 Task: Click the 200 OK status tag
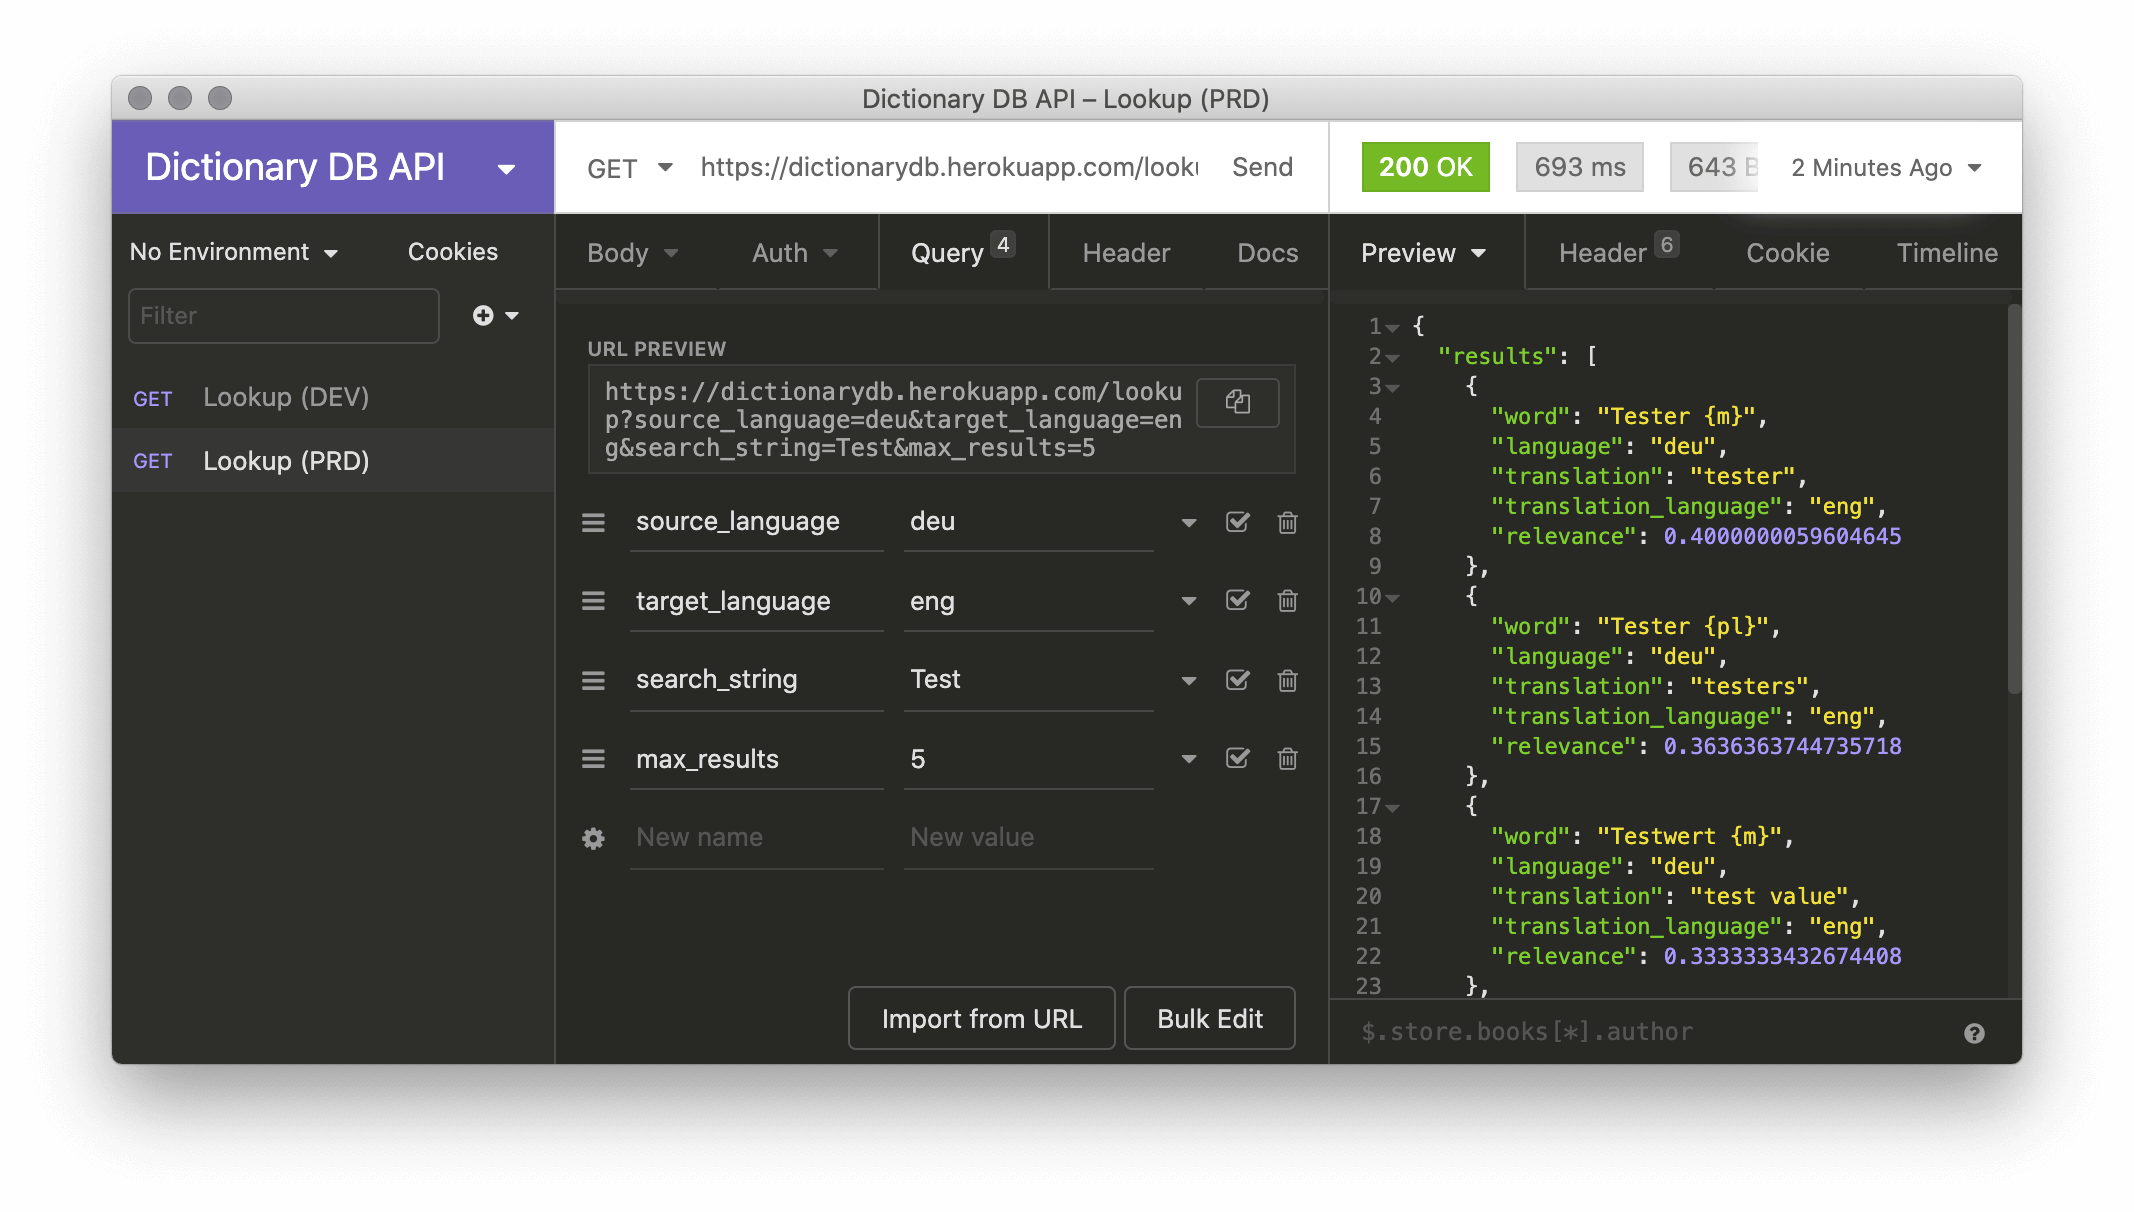(x=1425, y=167)
